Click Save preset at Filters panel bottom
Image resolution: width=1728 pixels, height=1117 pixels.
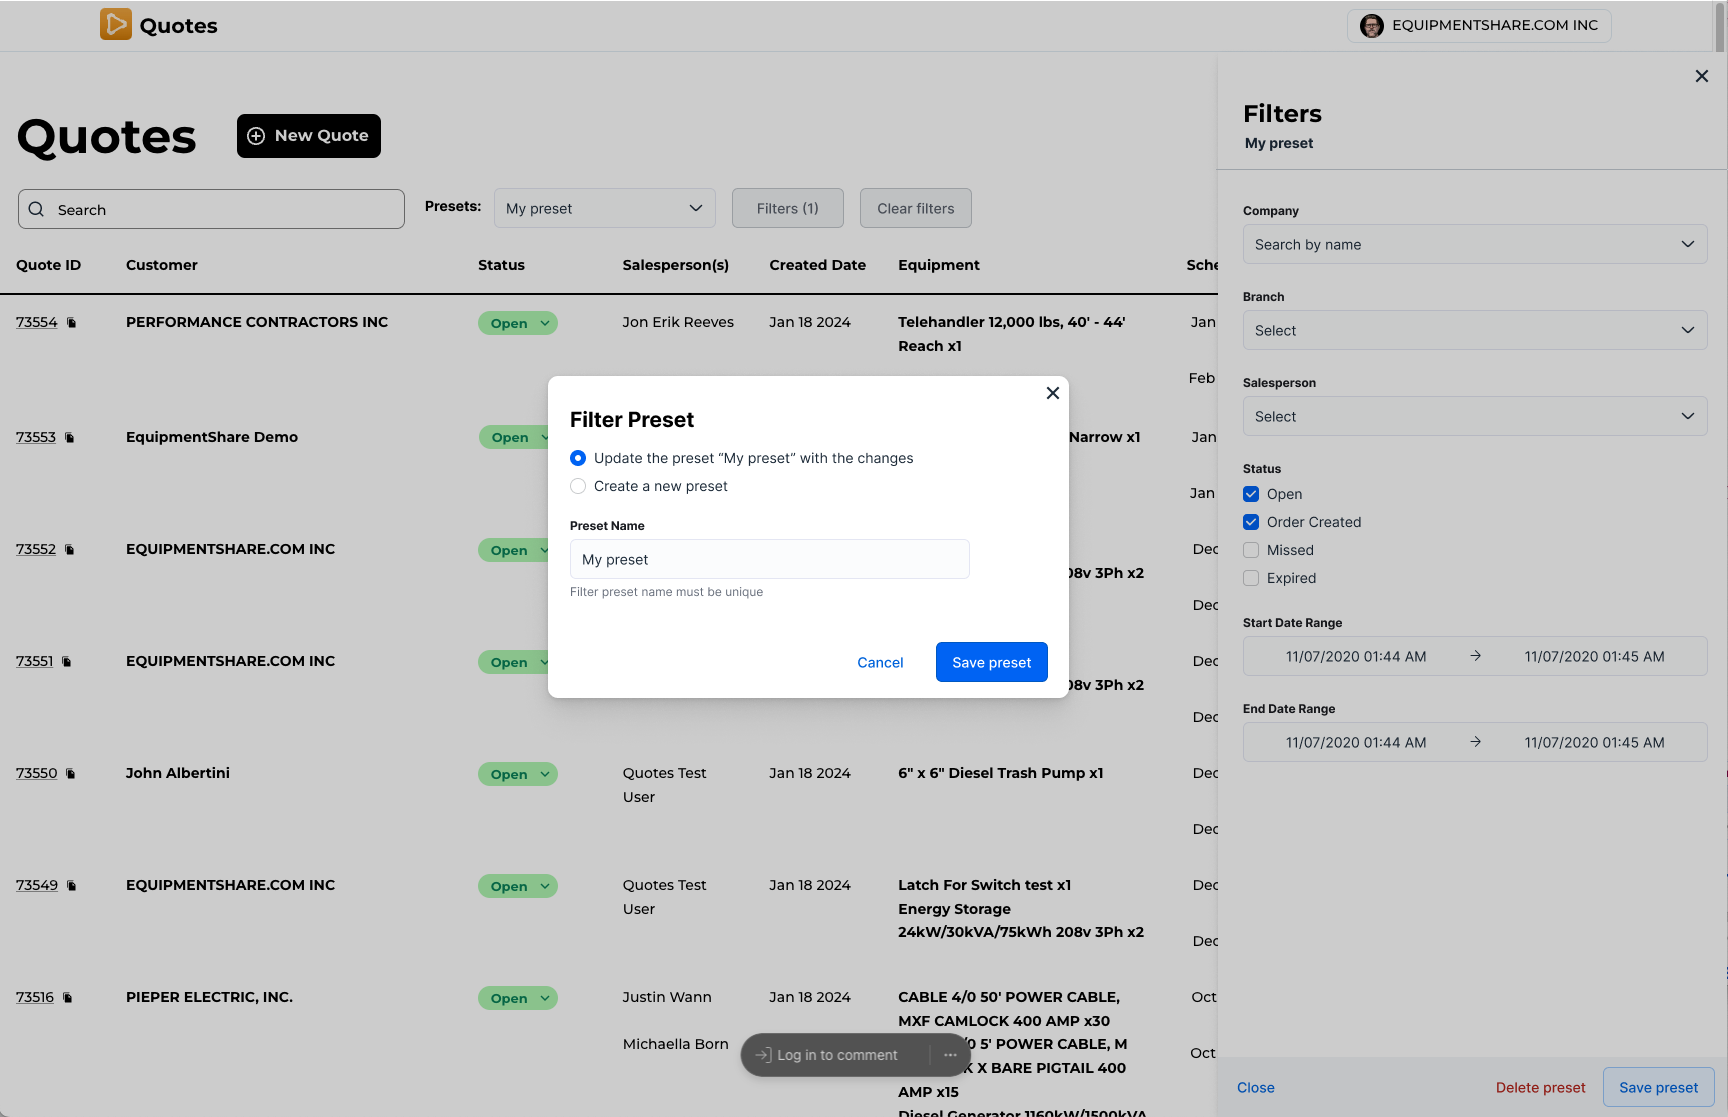[1659, 1087]
